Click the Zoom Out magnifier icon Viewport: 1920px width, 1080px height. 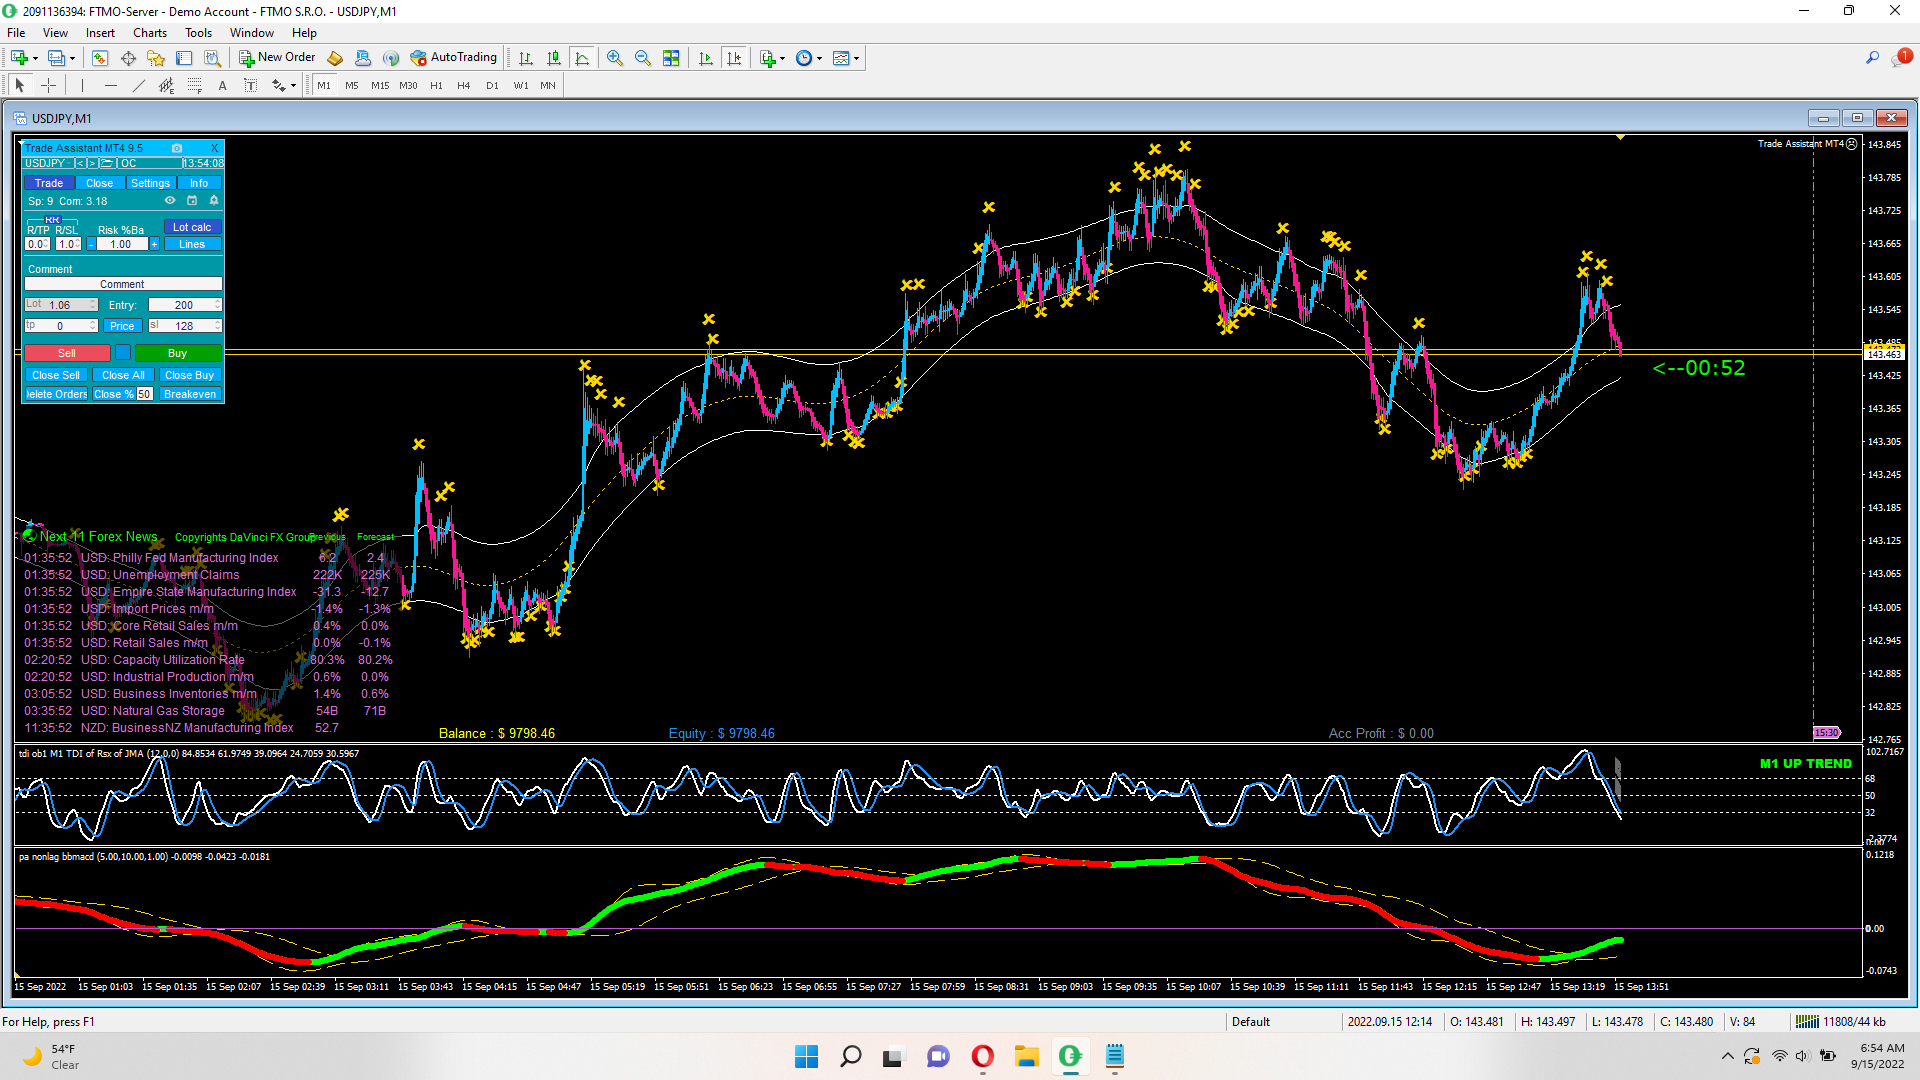[643, 58]
